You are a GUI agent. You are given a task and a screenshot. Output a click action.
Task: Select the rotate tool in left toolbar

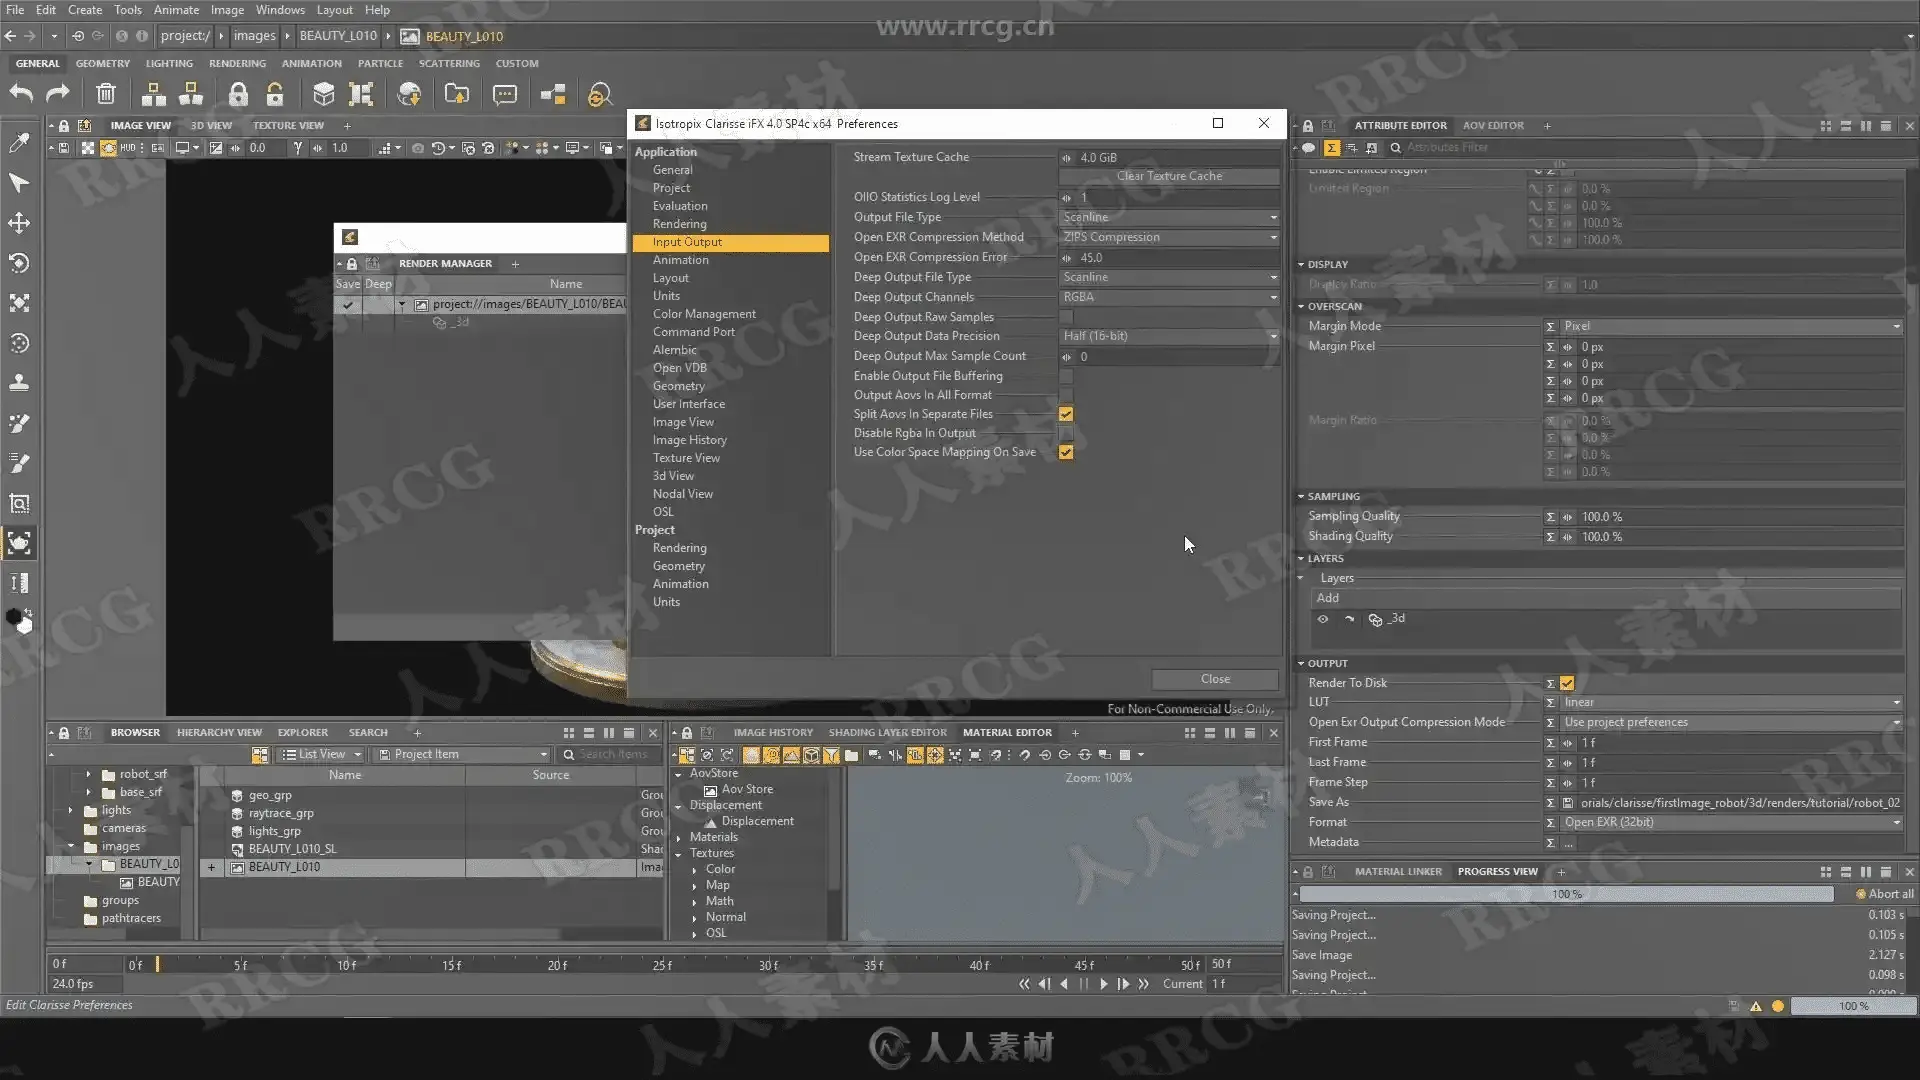(19, 263)
